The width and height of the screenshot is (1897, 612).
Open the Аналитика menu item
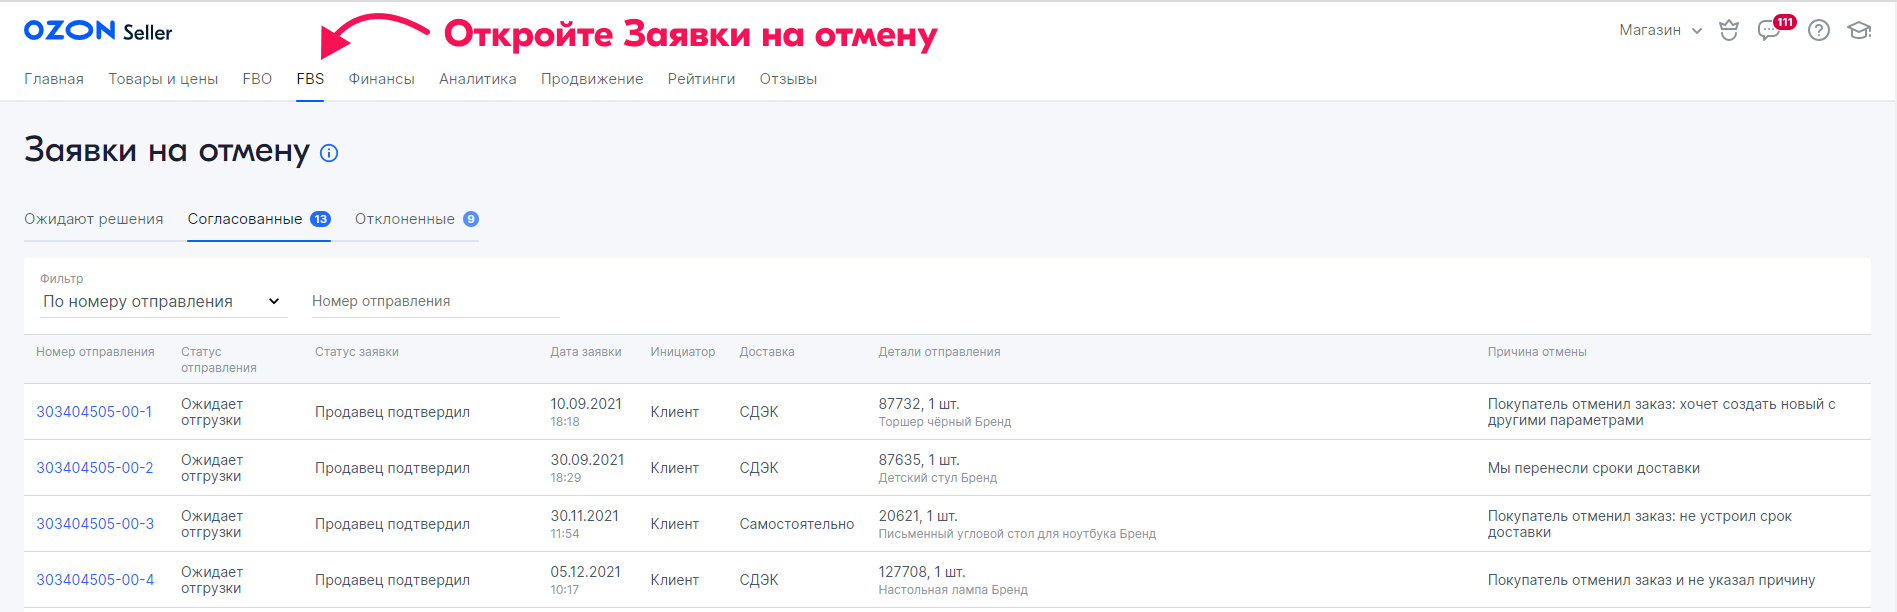click(478, 79)
